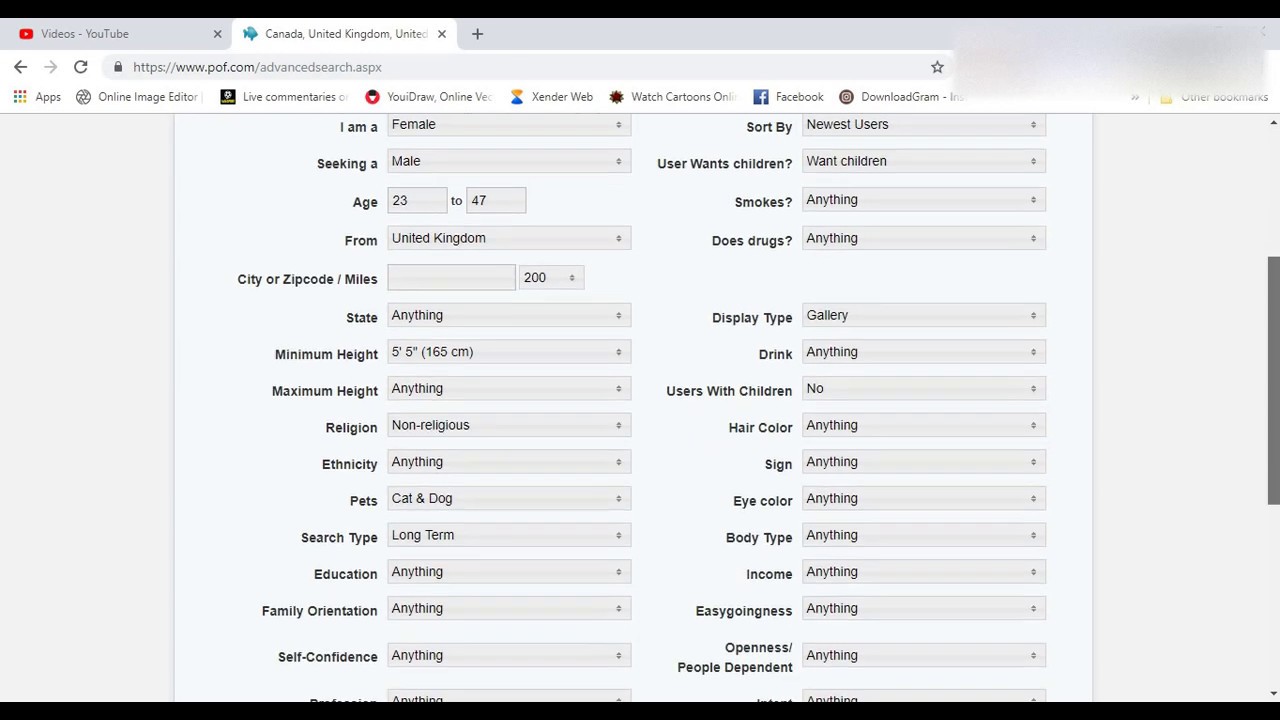
Task: Open Facebook bookmark
Action: coord(789,97)
